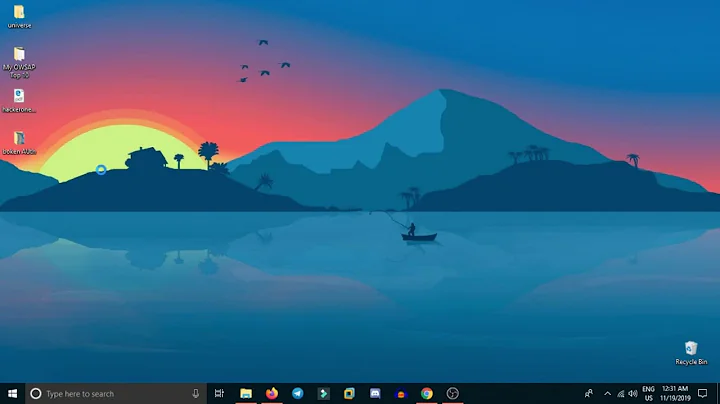Open File Explorer from the taskbar
Screen dimensions: 720x404
point(246,393)
